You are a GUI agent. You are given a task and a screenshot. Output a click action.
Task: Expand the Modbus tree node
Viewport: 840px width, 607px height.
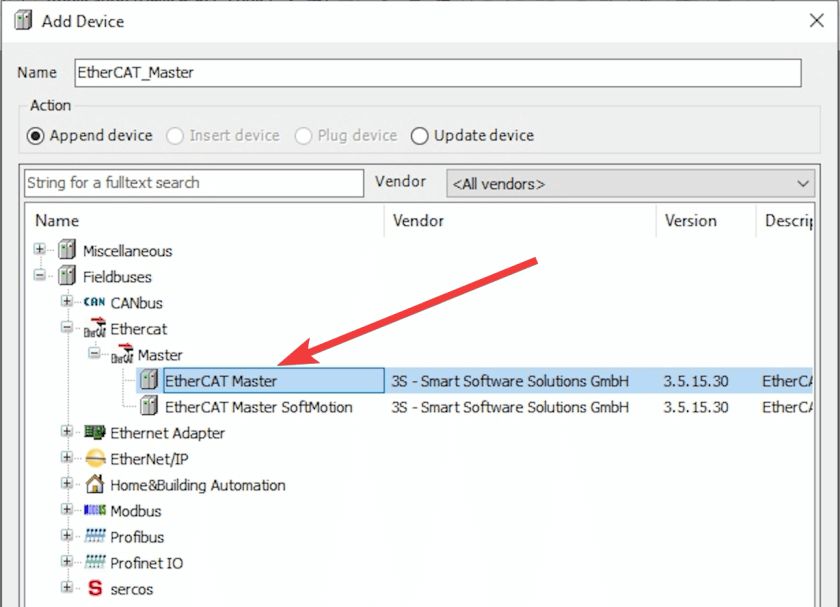click(66, 509)
